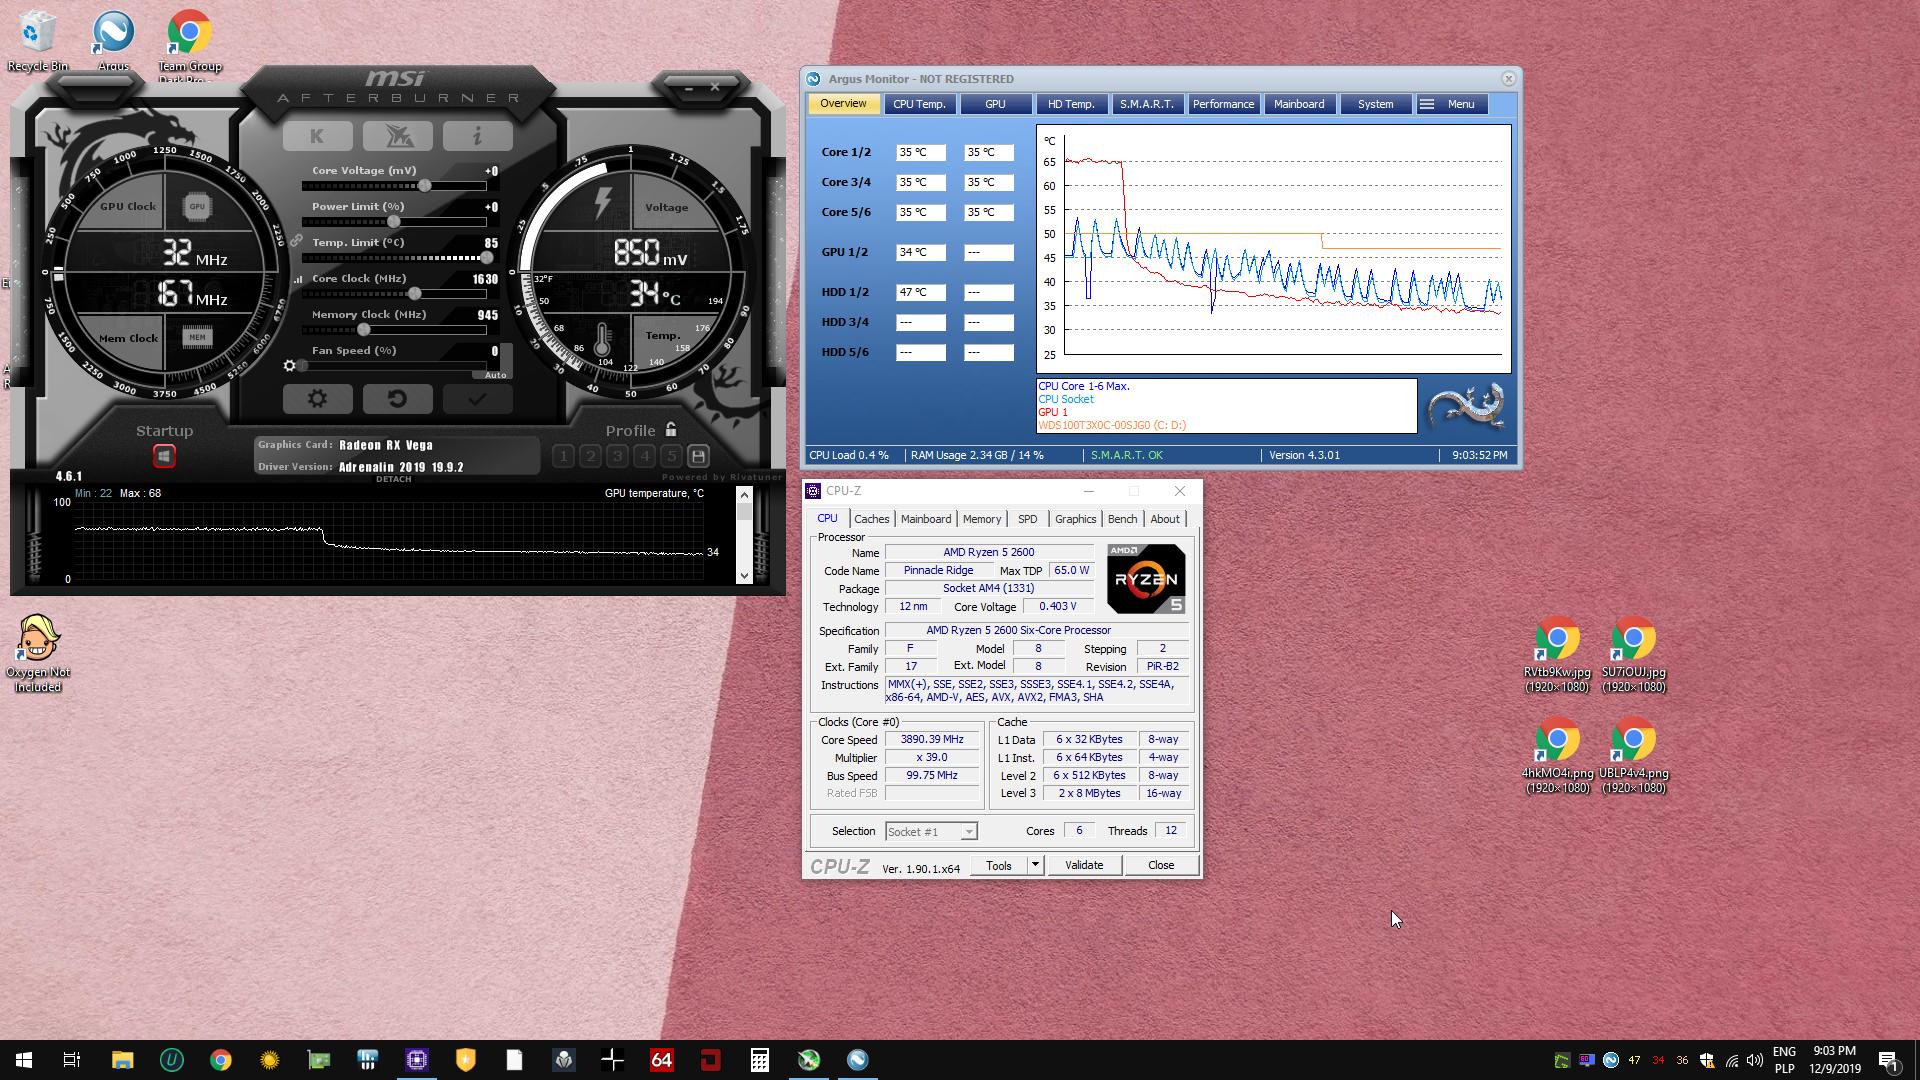The width and height of the screenshot is (1920, 1080).
Task: Select Afterburner profile slot 3
Action: [617, 456]
